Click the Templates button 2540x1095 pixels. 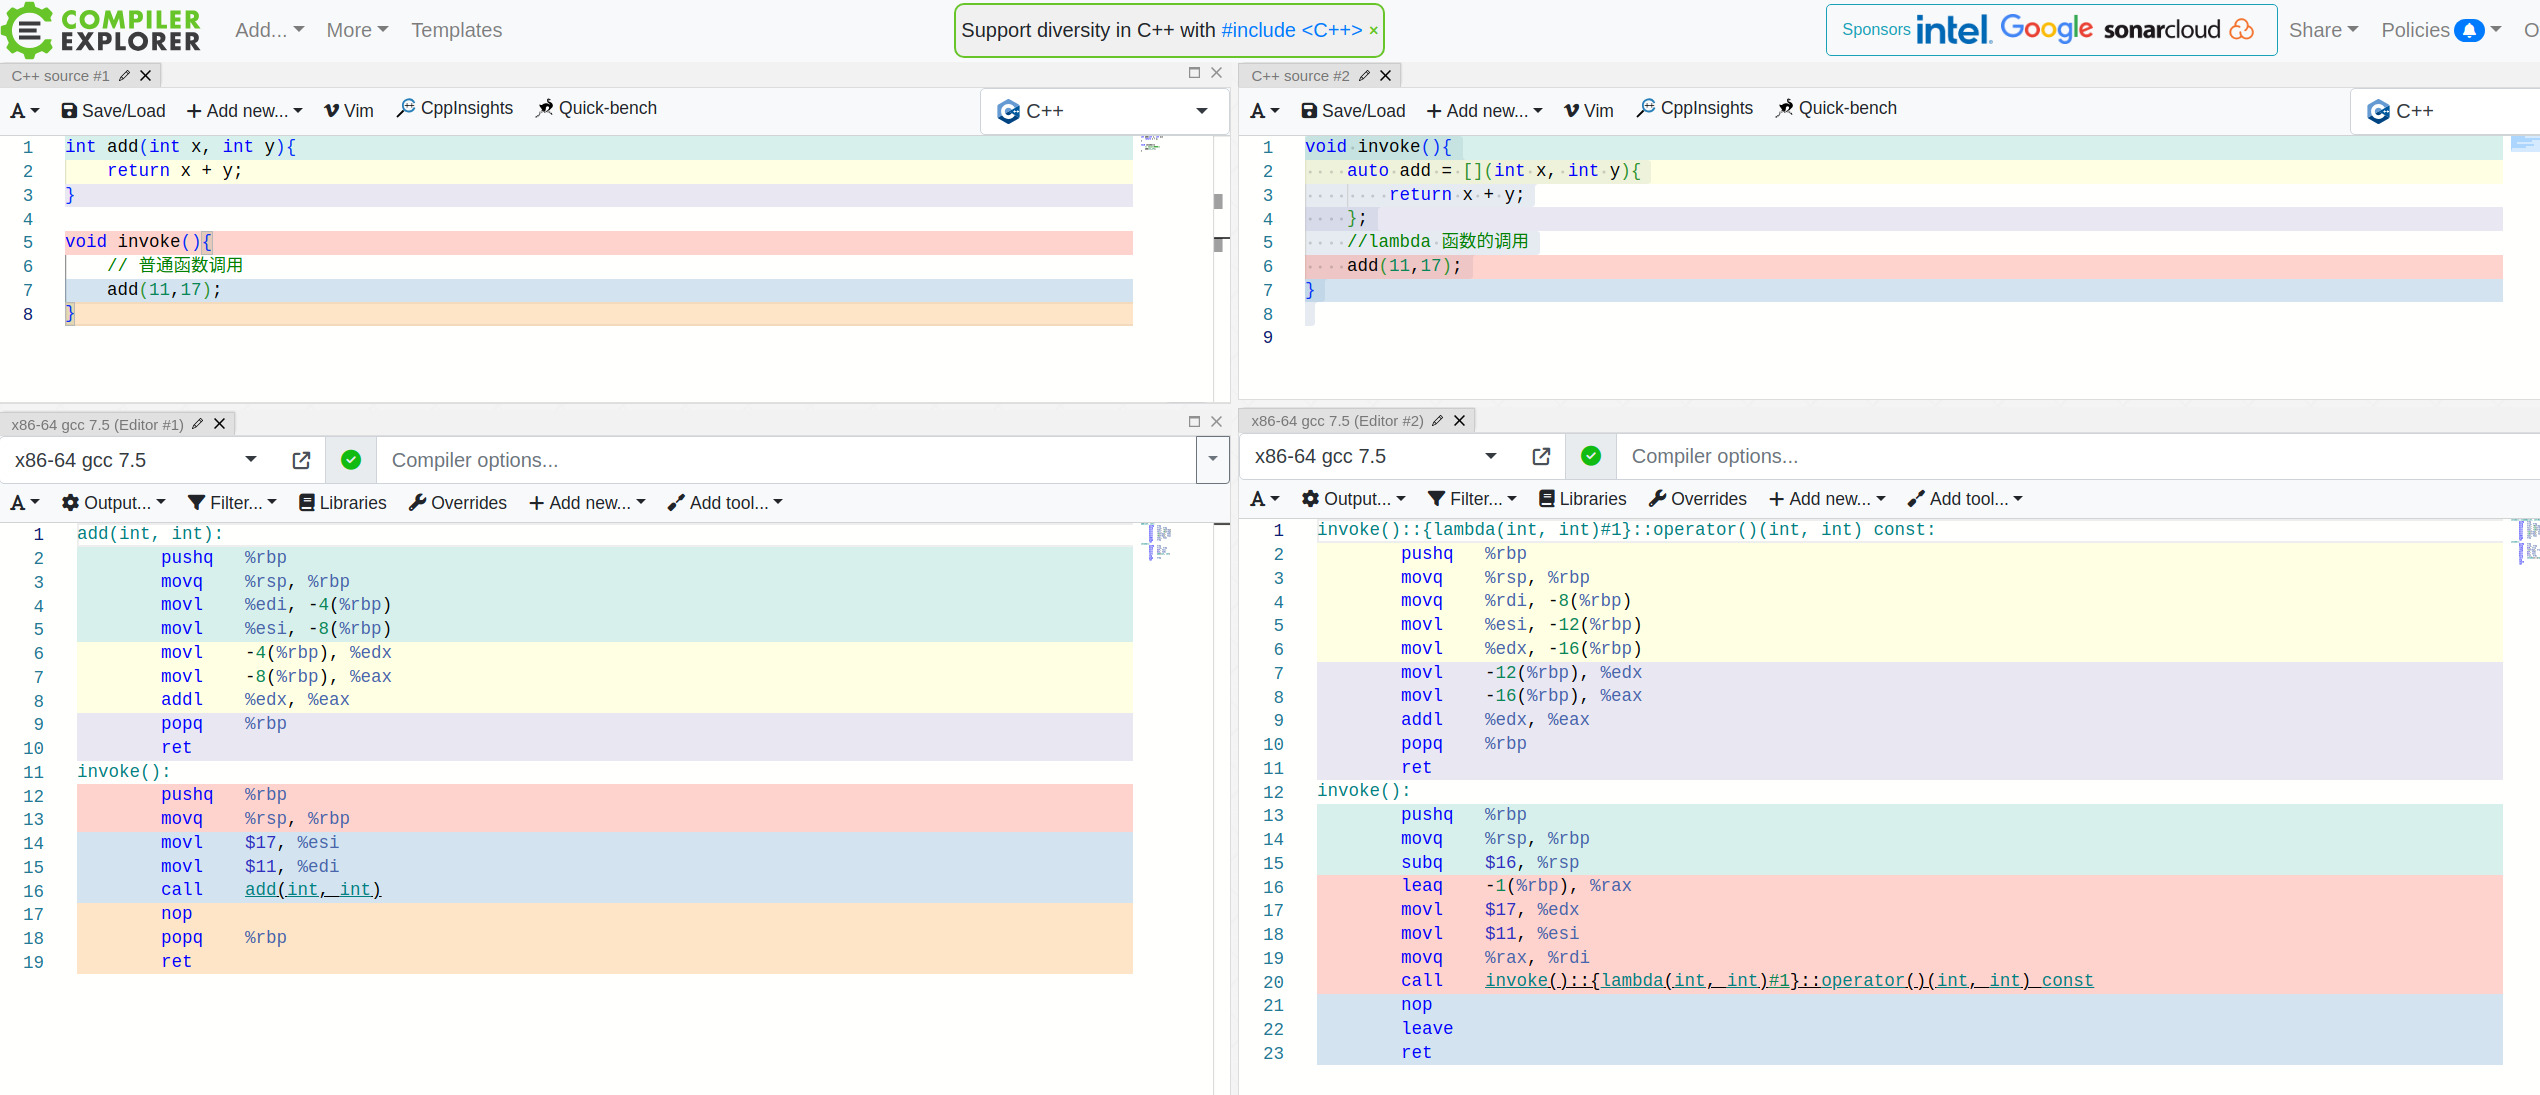pyautogui.click(x=457, y=30)
